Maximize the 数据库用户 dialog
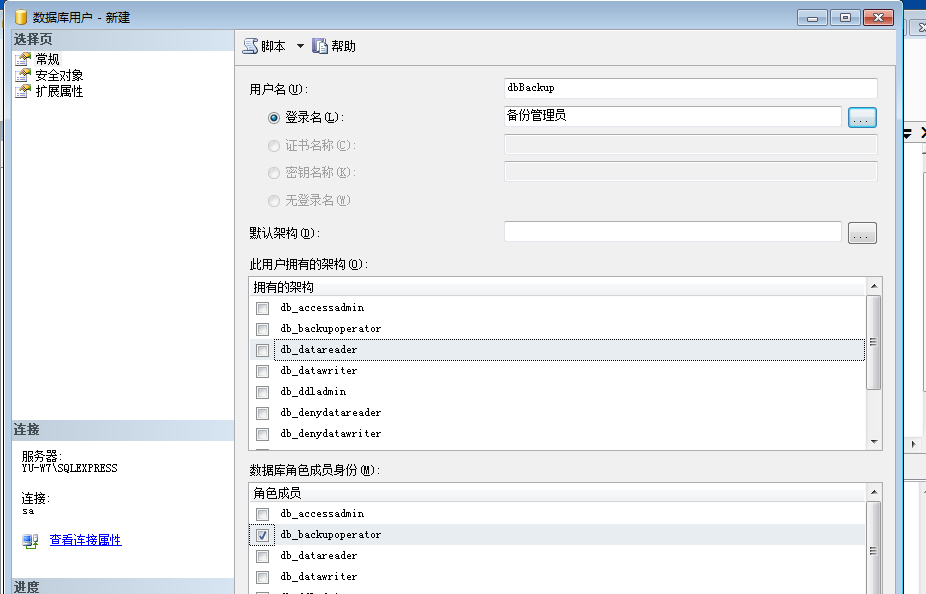Image resolution: width=926 pixels, height=594 pixels. (x=845, y=18)
